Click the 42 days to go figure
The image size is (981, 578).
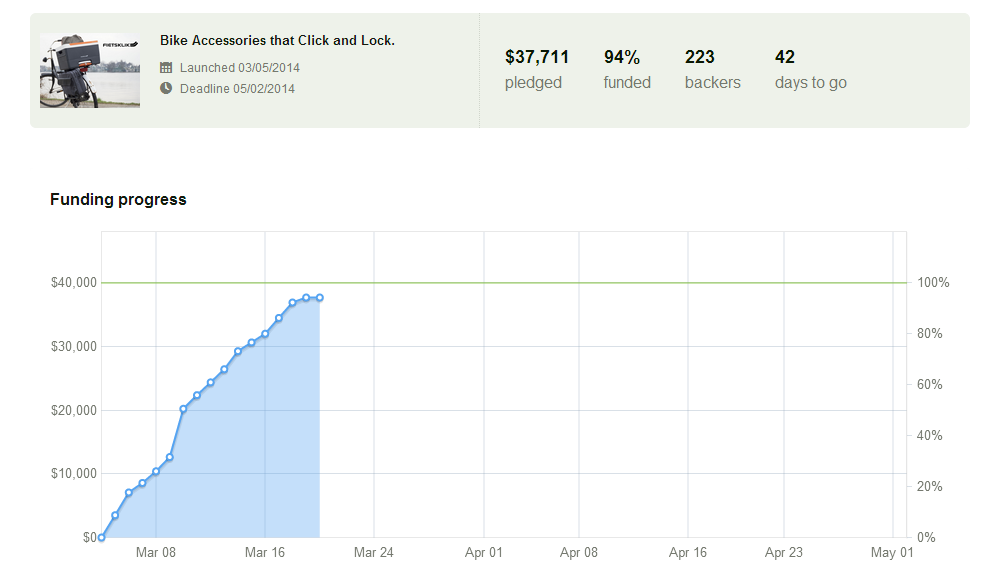(x=785, y=58)
